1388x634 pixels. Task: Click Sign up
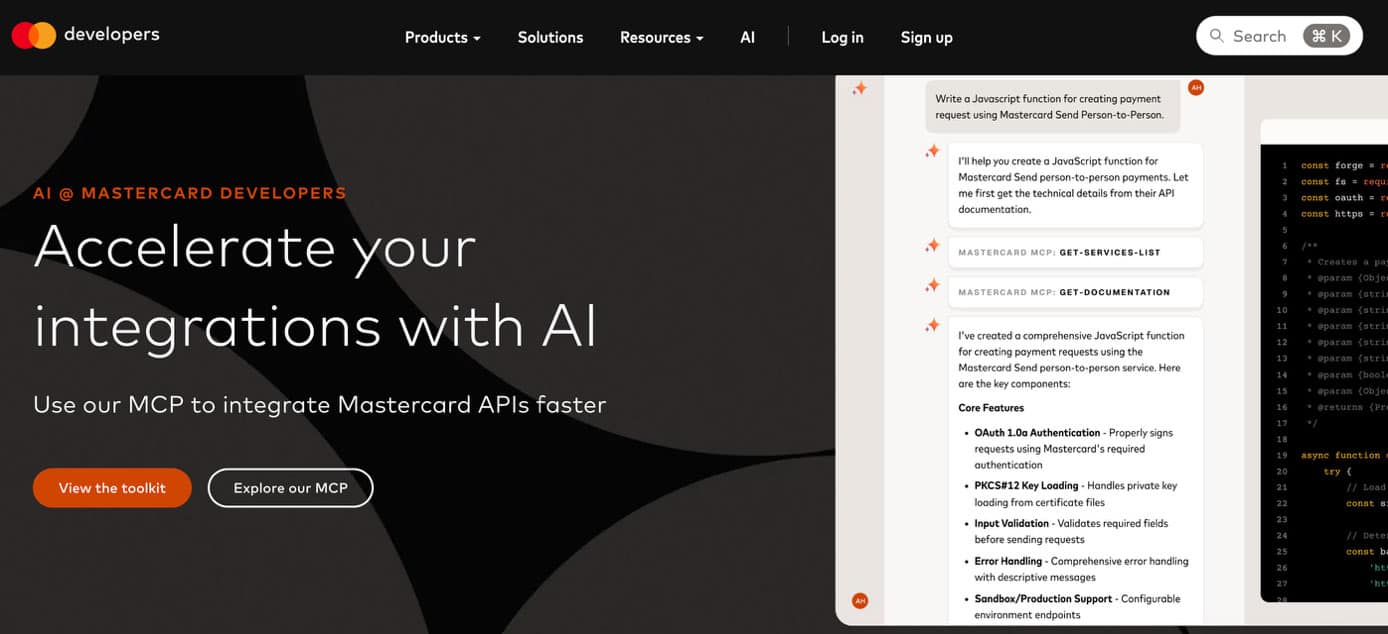[926, 37]
